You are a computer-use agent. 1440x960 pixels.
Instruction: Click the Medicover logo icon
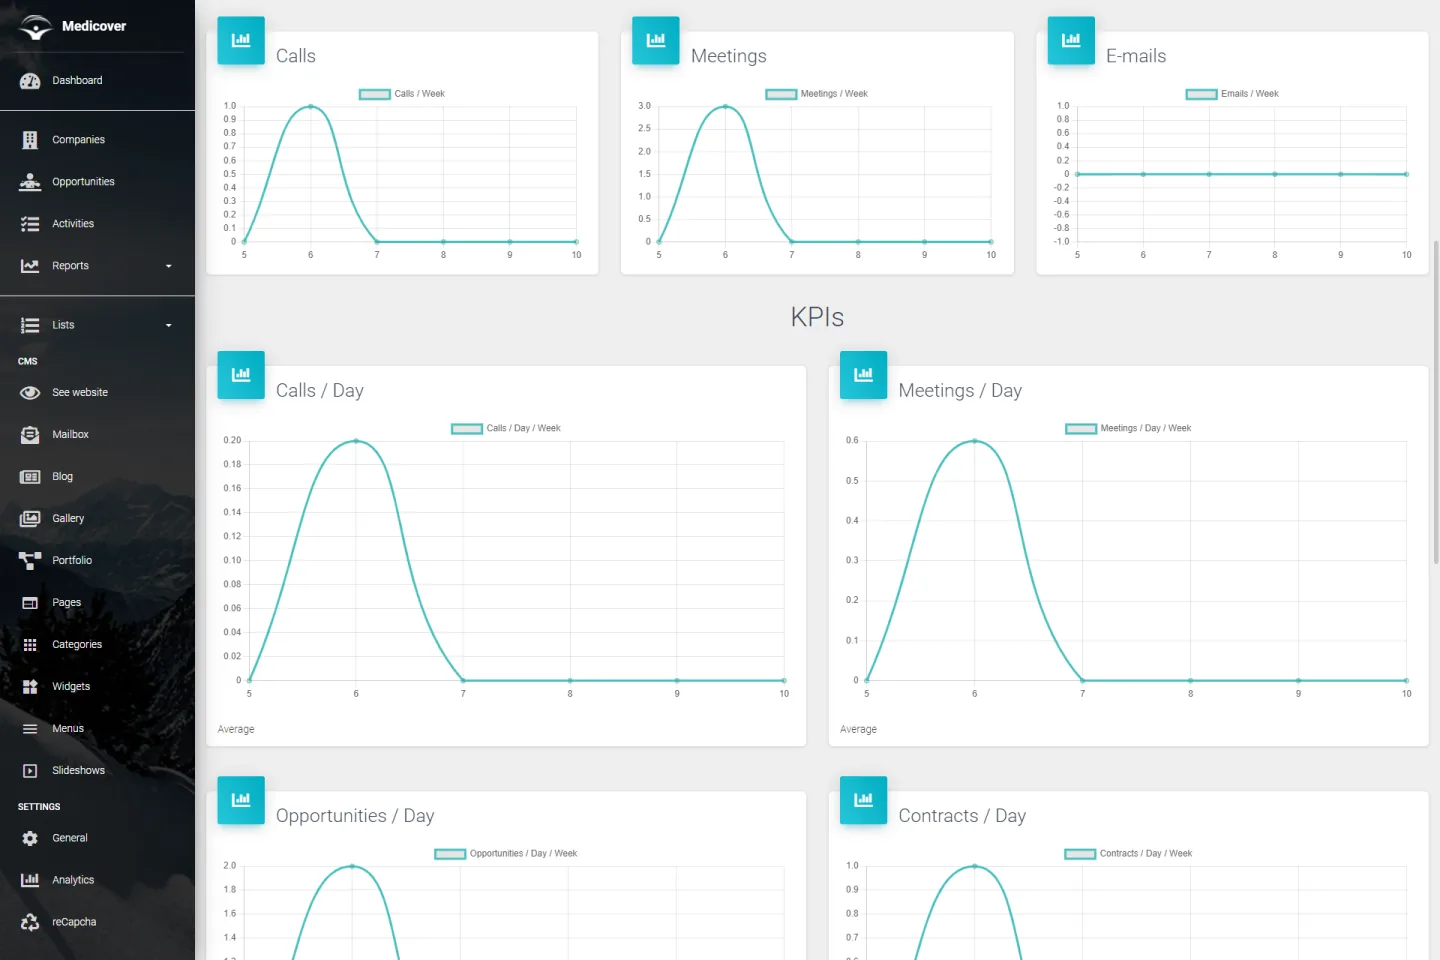35,27
